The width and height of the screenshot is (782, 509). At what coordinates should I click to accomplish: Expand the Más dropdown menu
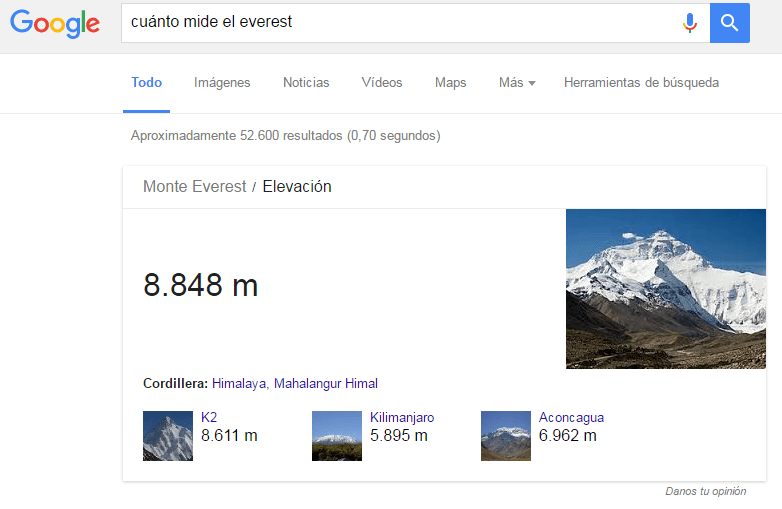click(x=517, y=83)
